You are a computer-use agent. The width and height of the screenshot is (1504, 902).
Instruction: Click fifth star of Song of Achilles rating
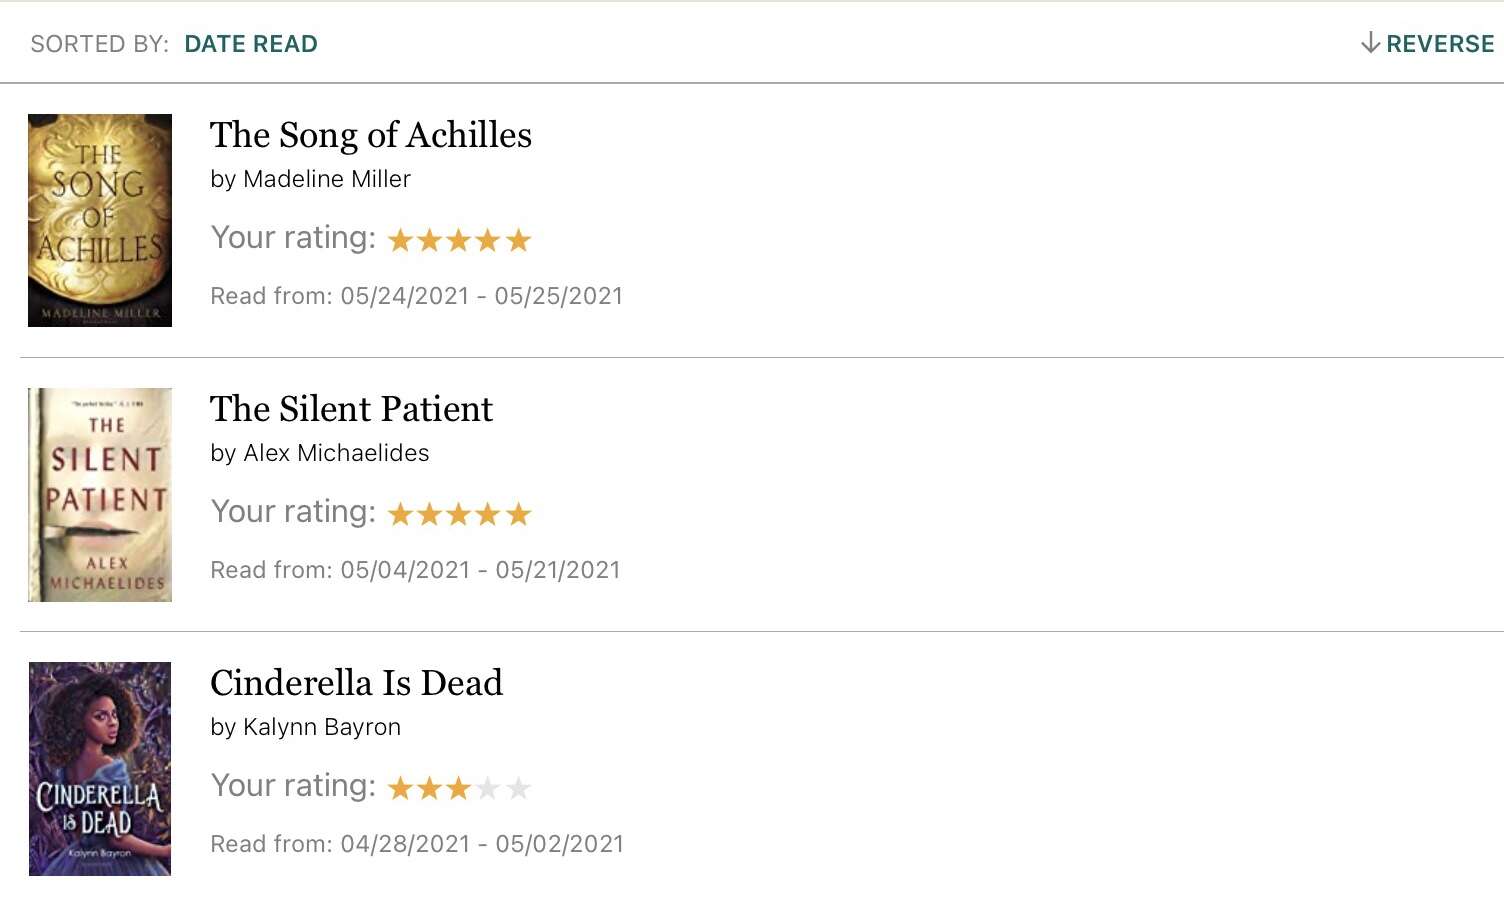coord(518,240)
